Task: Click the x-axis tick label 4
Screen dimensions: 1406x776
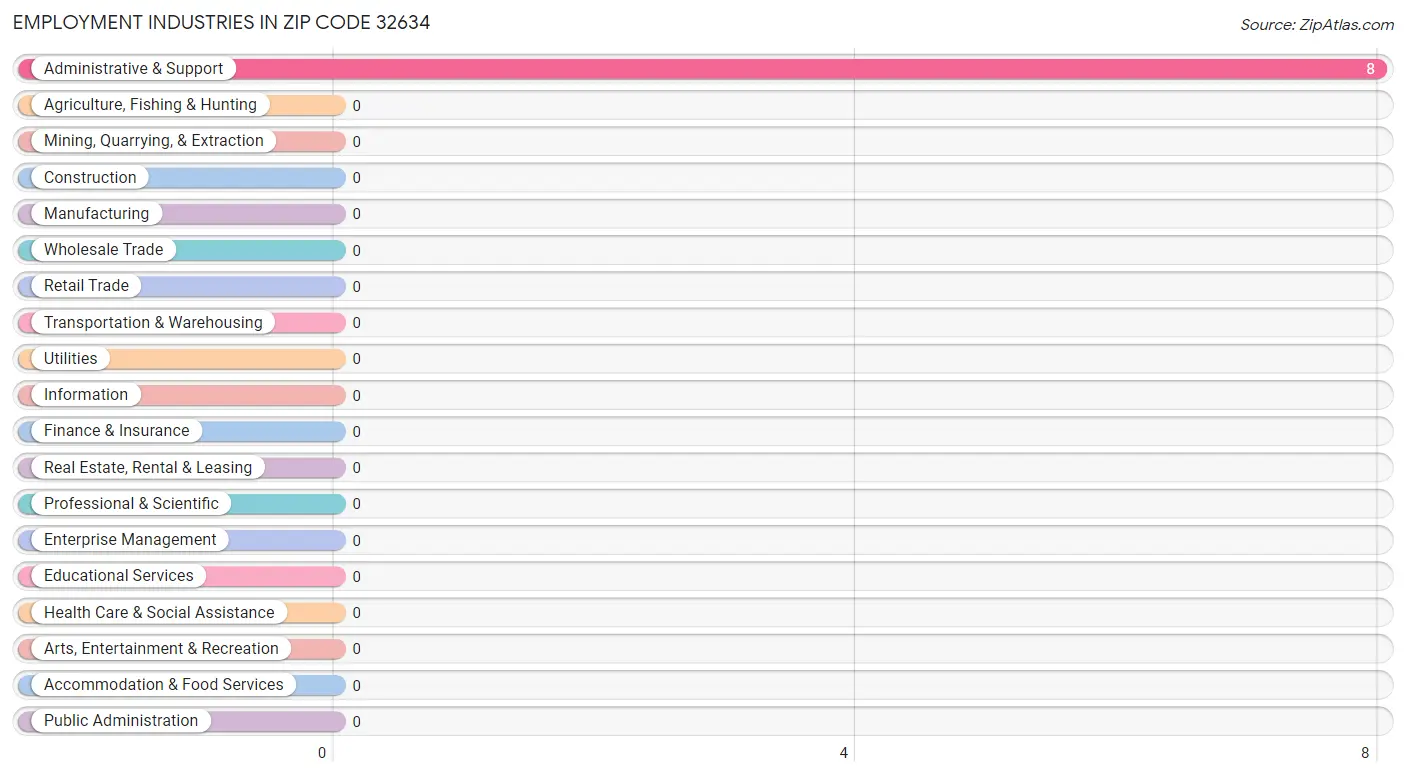Action: 844,753
